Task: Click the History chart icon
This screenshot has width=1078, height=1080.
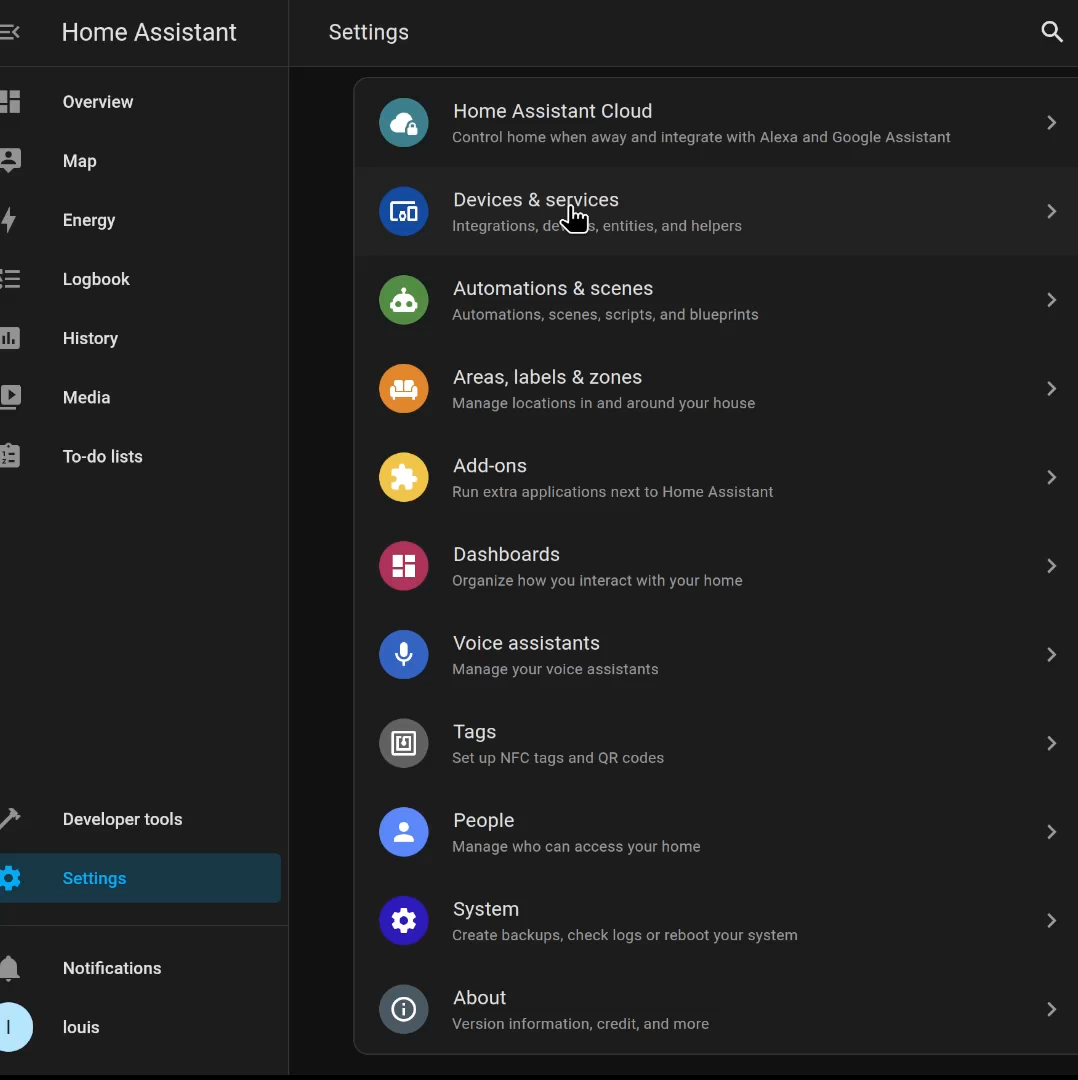Action: [x=10, y=338]
